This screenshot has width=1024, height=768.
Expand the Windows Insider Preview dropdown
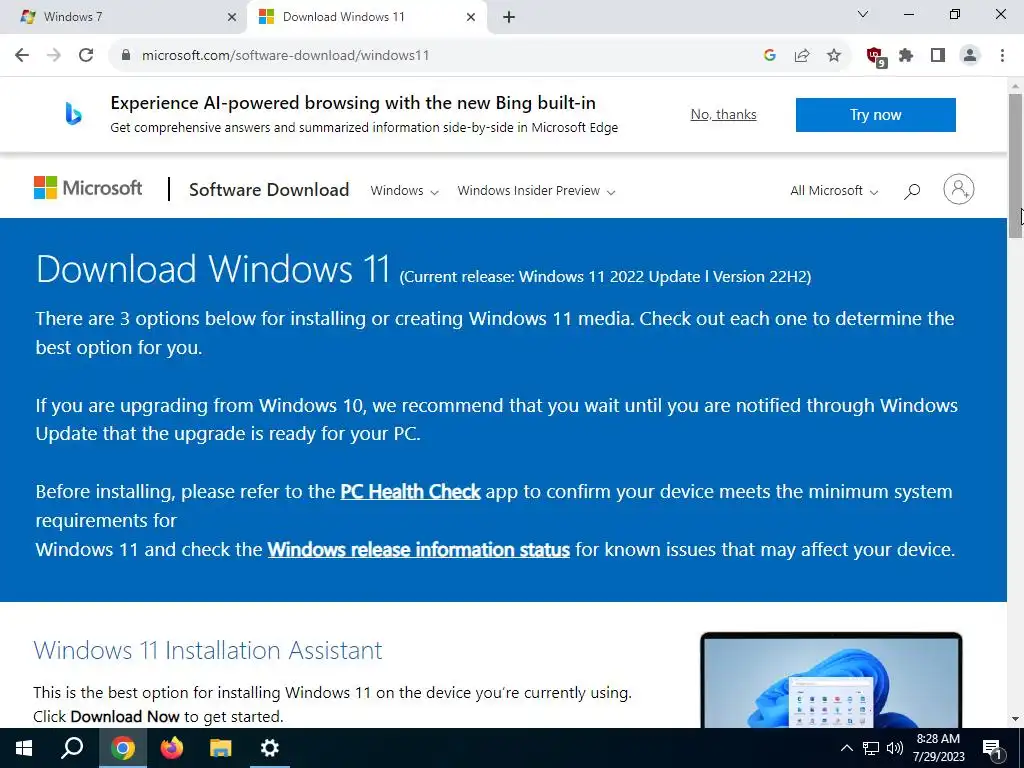pos(536,191)
